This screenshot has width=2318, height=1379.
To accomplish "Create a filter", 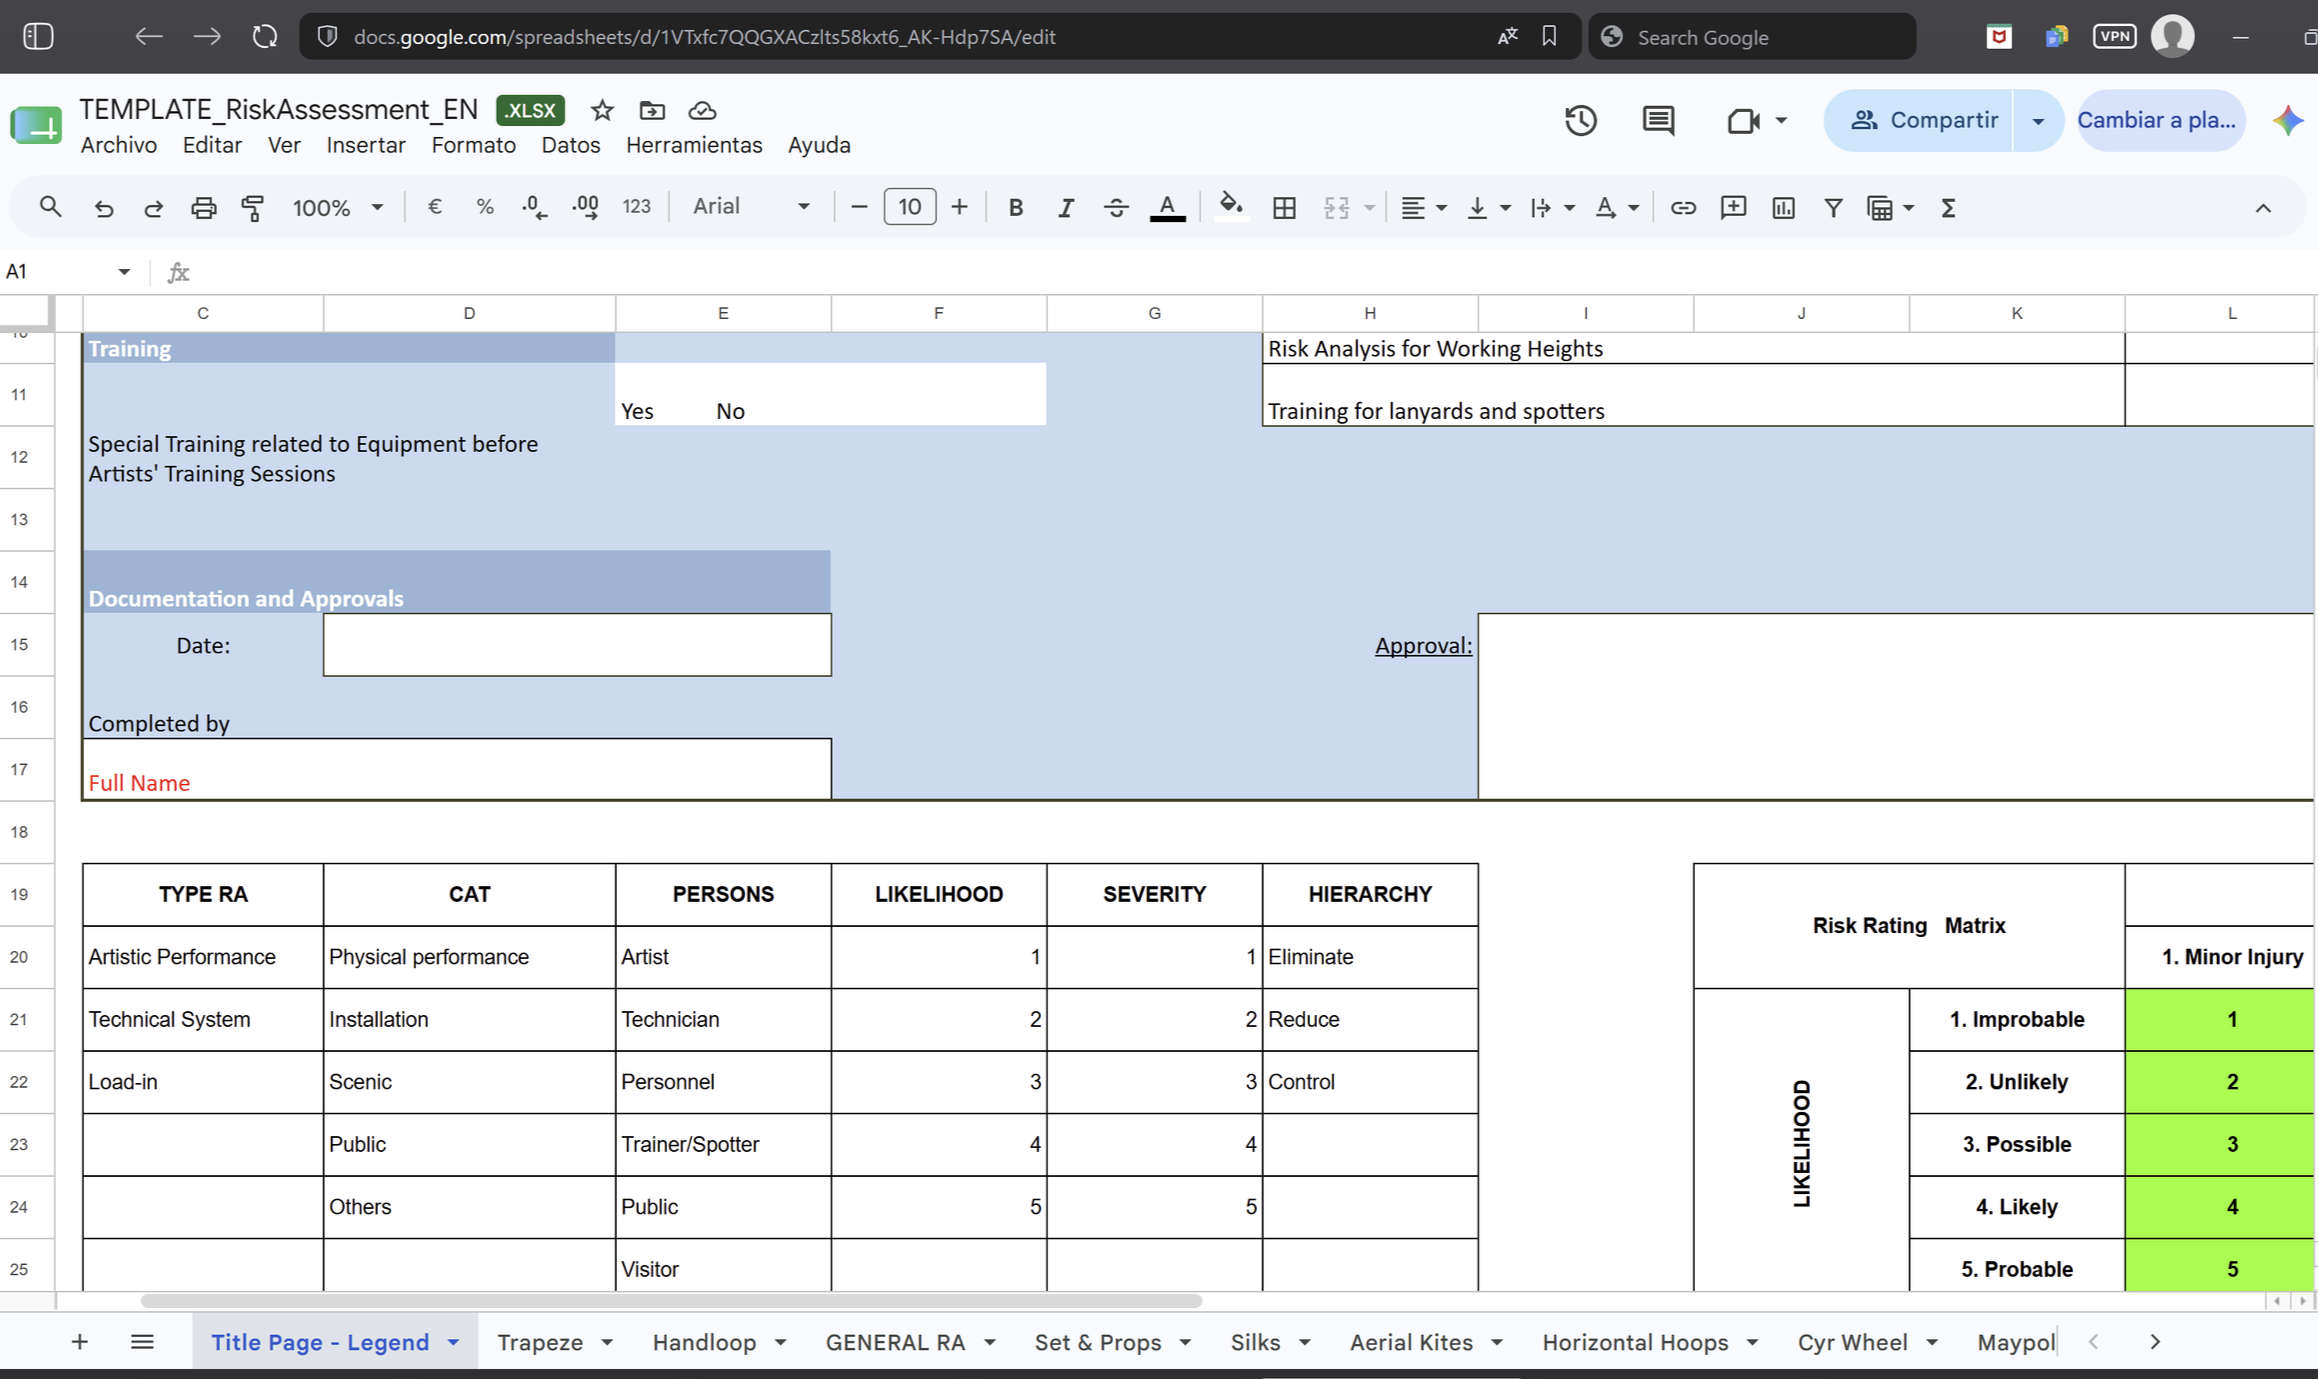I will tap(1833, 207).
